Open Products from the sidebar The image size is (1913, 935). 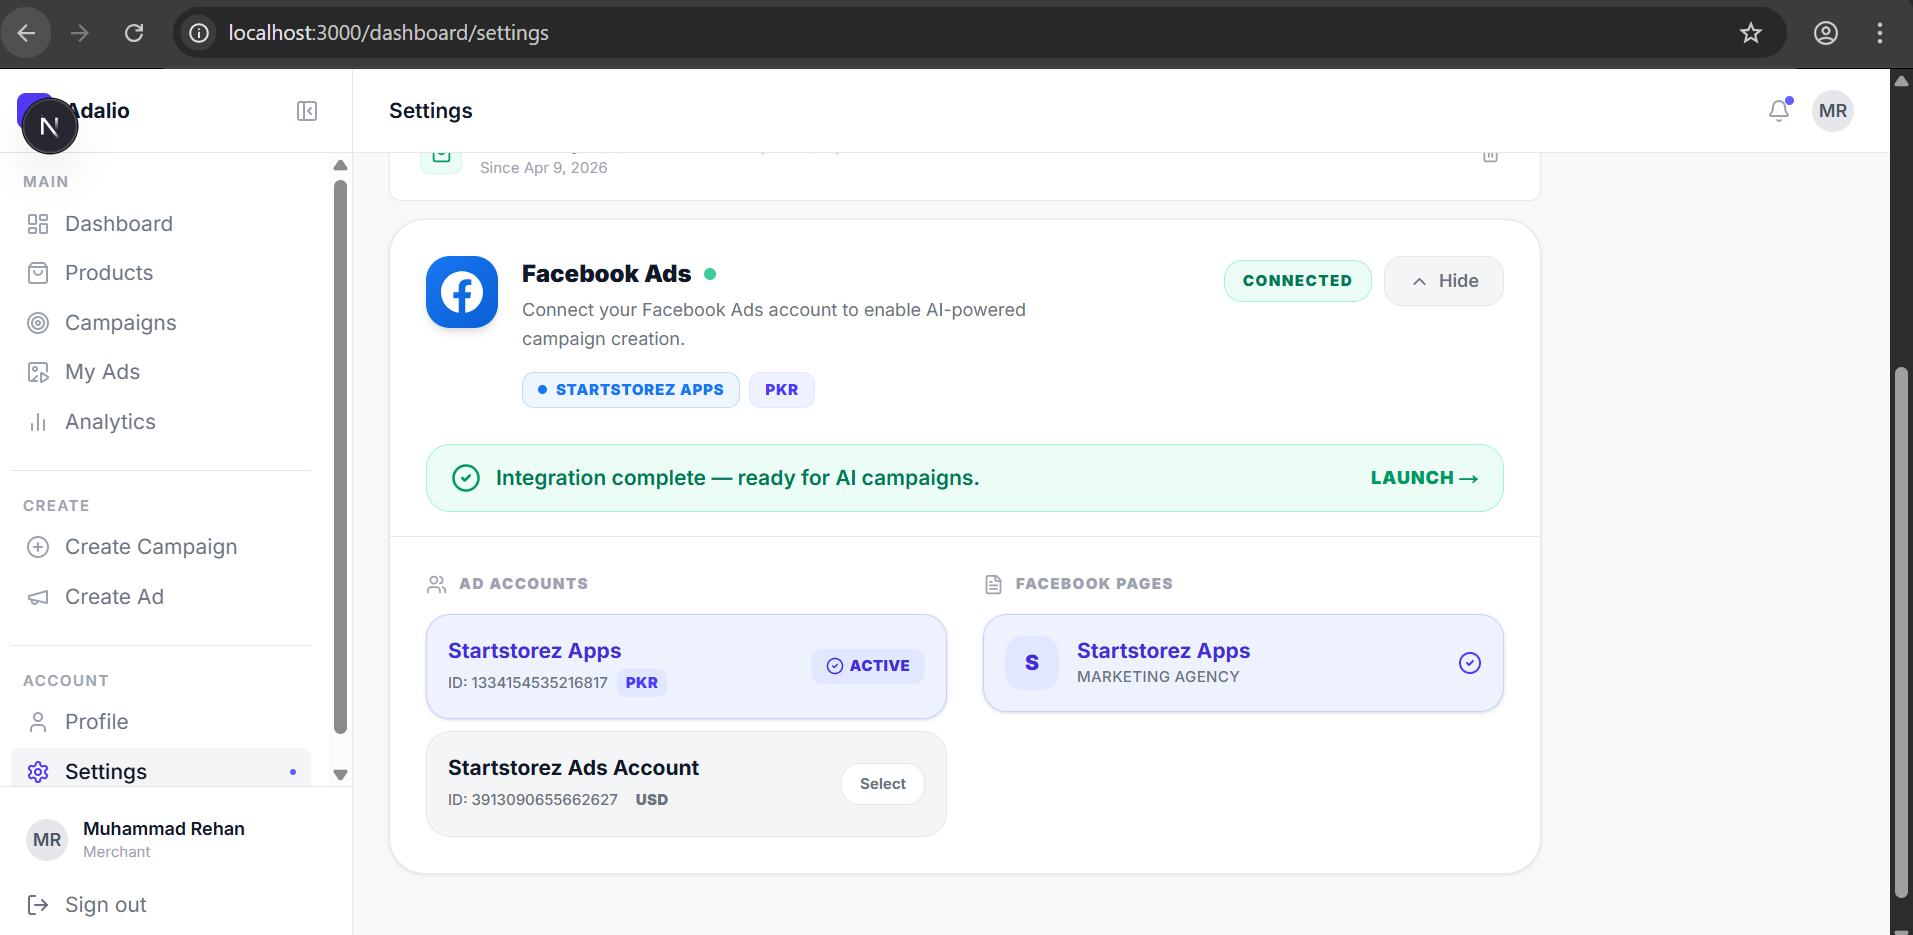click(x=161, y=273)
